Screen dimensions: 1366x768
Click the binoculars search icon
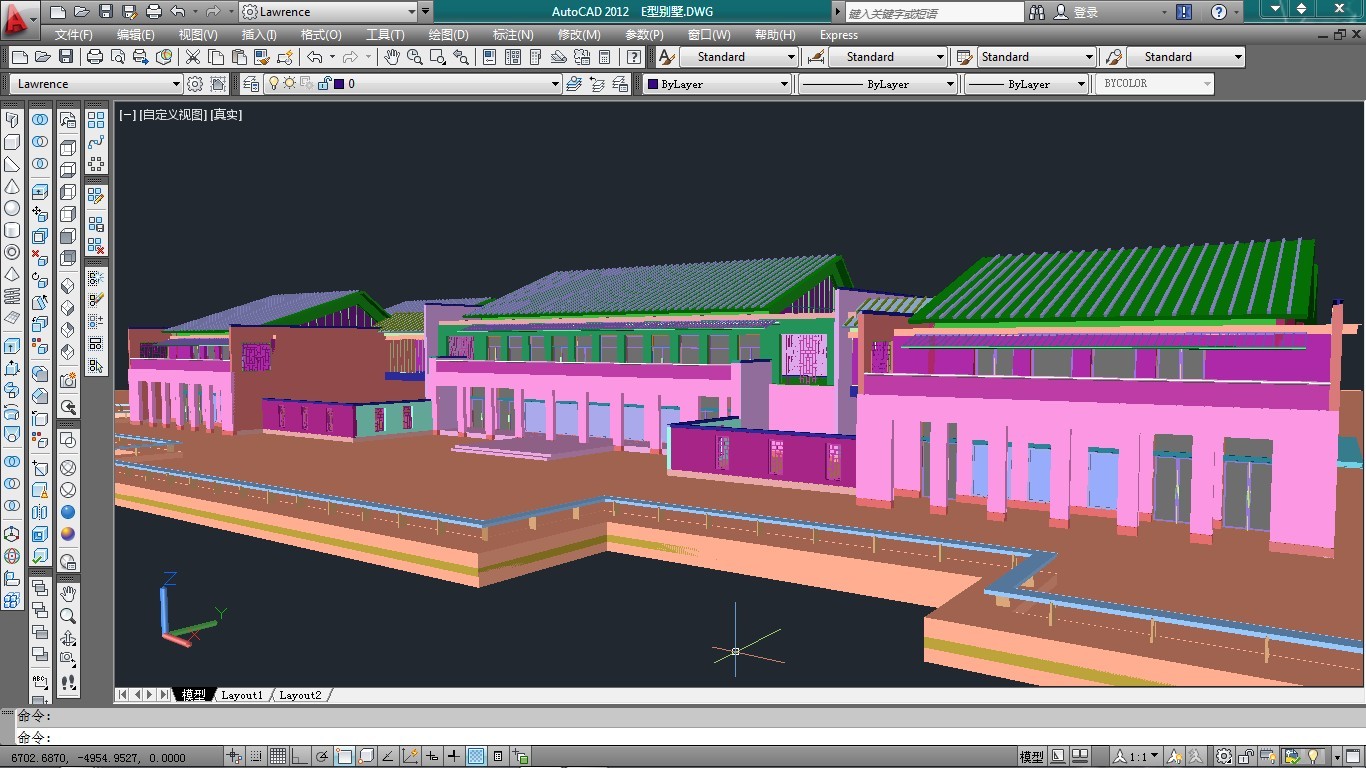(1037, 12)
